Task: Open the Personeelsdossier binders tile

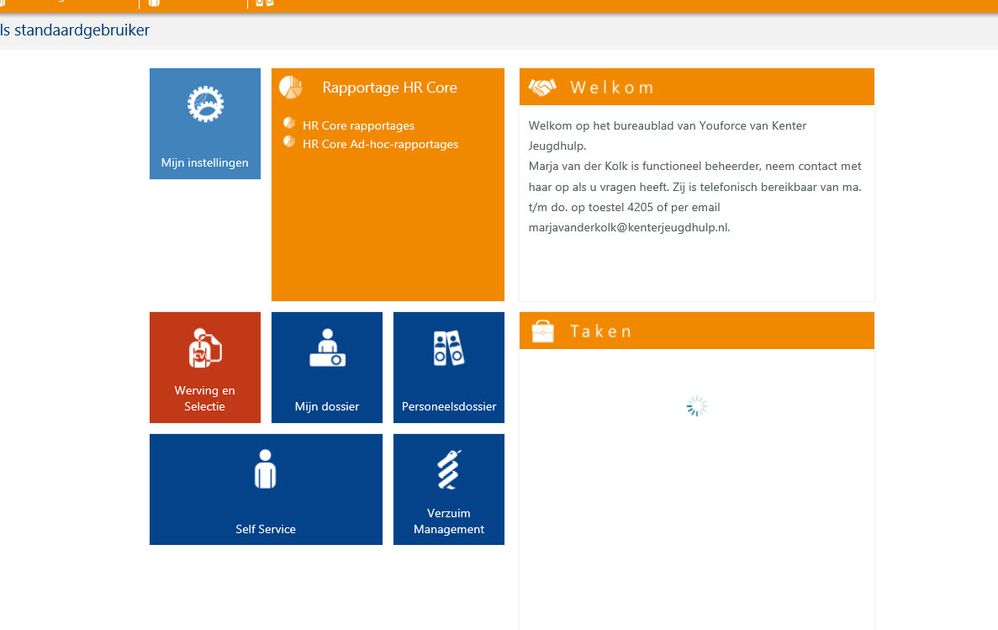Action: pos(449,367)
